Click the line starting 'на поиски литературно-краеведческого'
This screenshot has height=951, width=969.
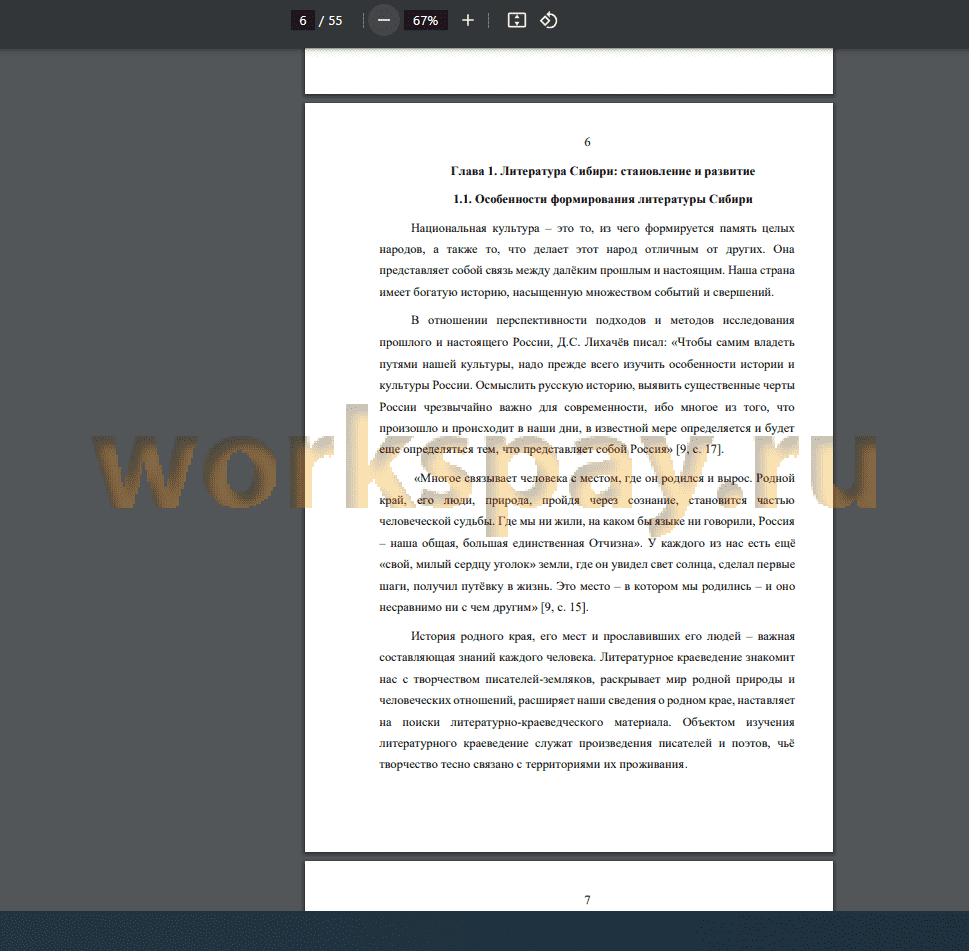pos(587,722)
